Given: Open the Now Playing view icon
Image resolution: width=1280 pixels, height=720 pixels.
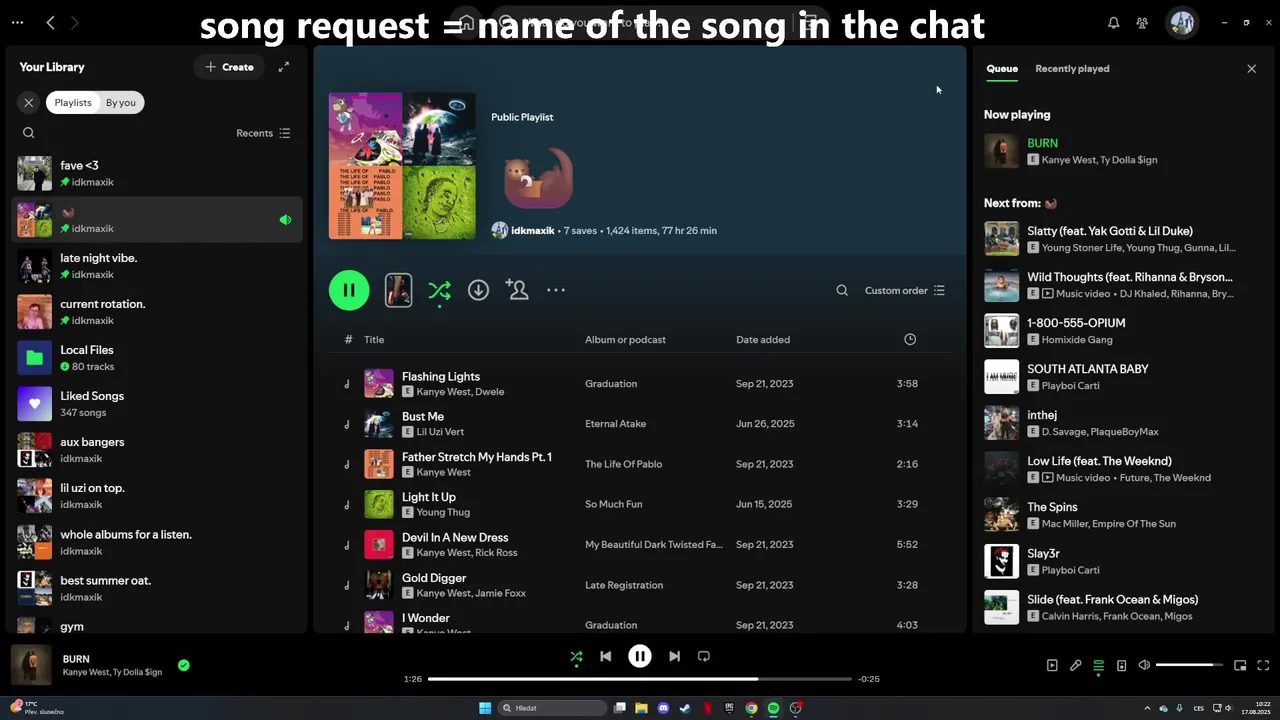Looking at the screenshot, I should click(x=1052, y=665).
